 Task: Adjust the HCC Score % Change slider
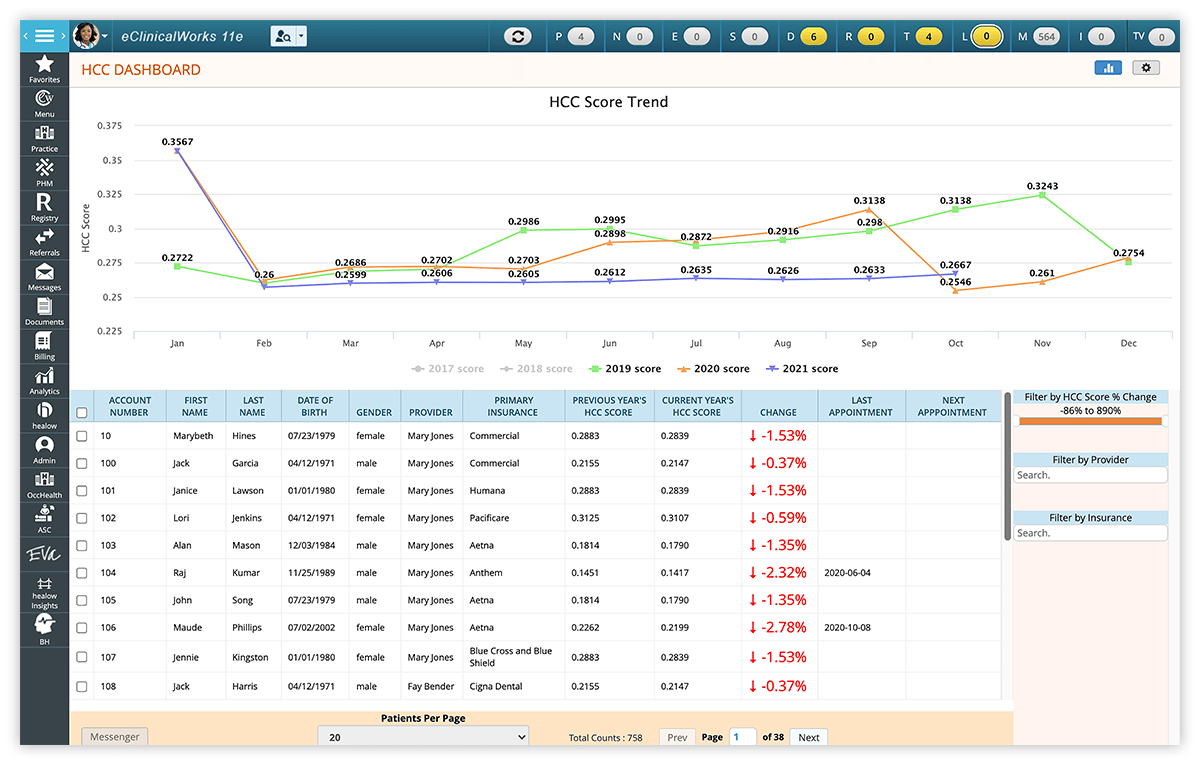click(1090, 421)
